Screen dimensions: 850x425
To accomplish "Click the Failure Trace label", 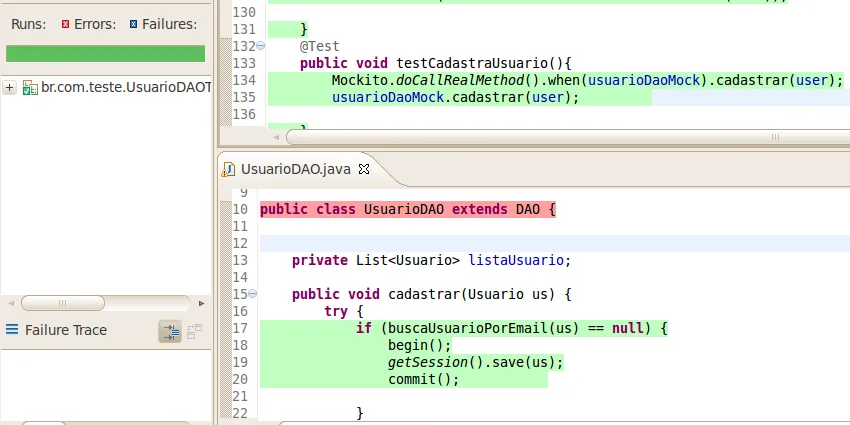I will pos(65,330).
